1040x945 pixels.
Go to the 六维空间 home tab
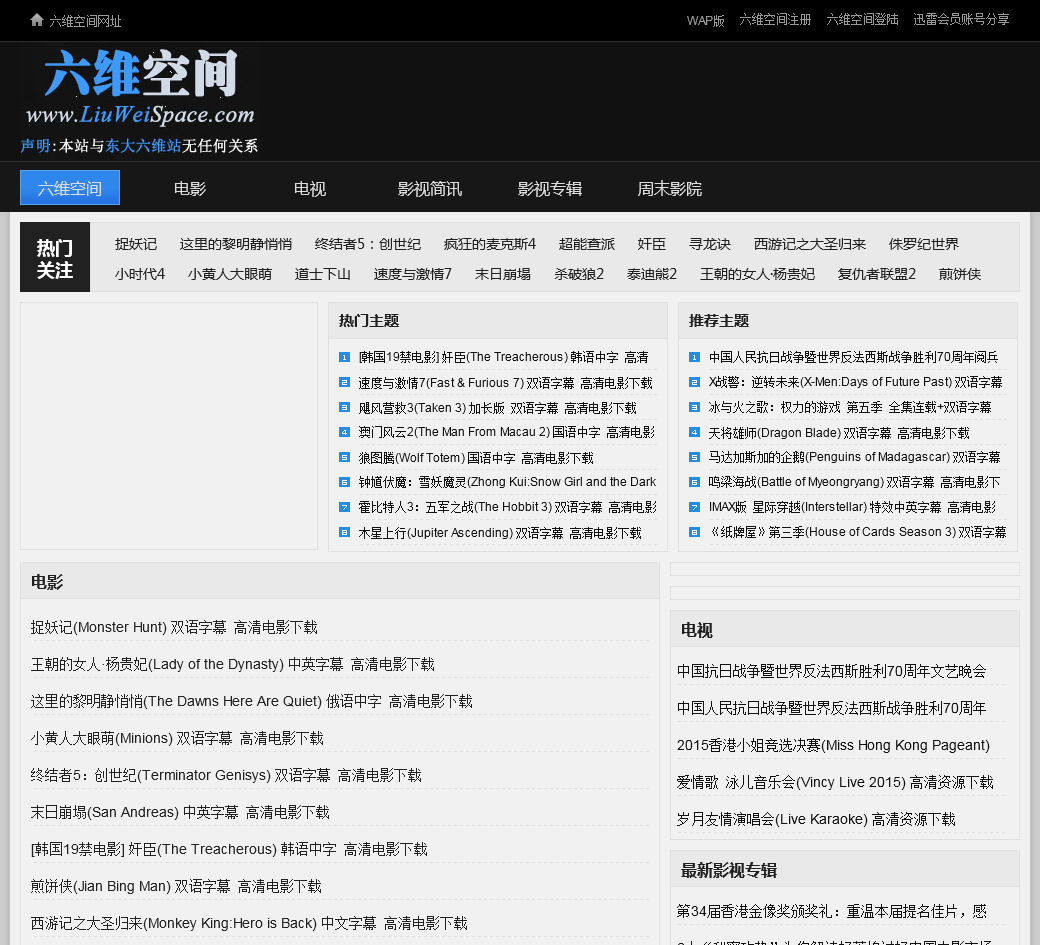[70, 188]
